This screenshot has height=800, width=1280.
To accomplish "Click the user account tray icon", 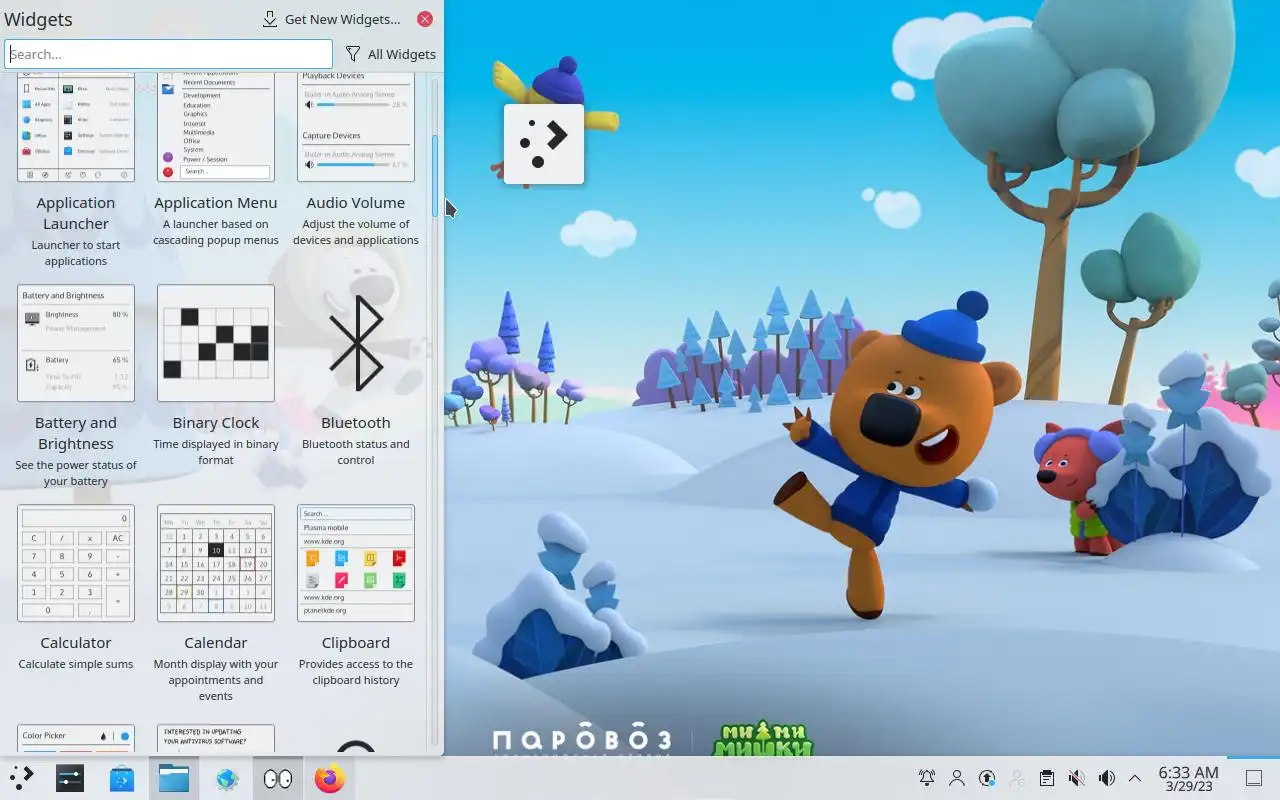I will click(957, 778).
